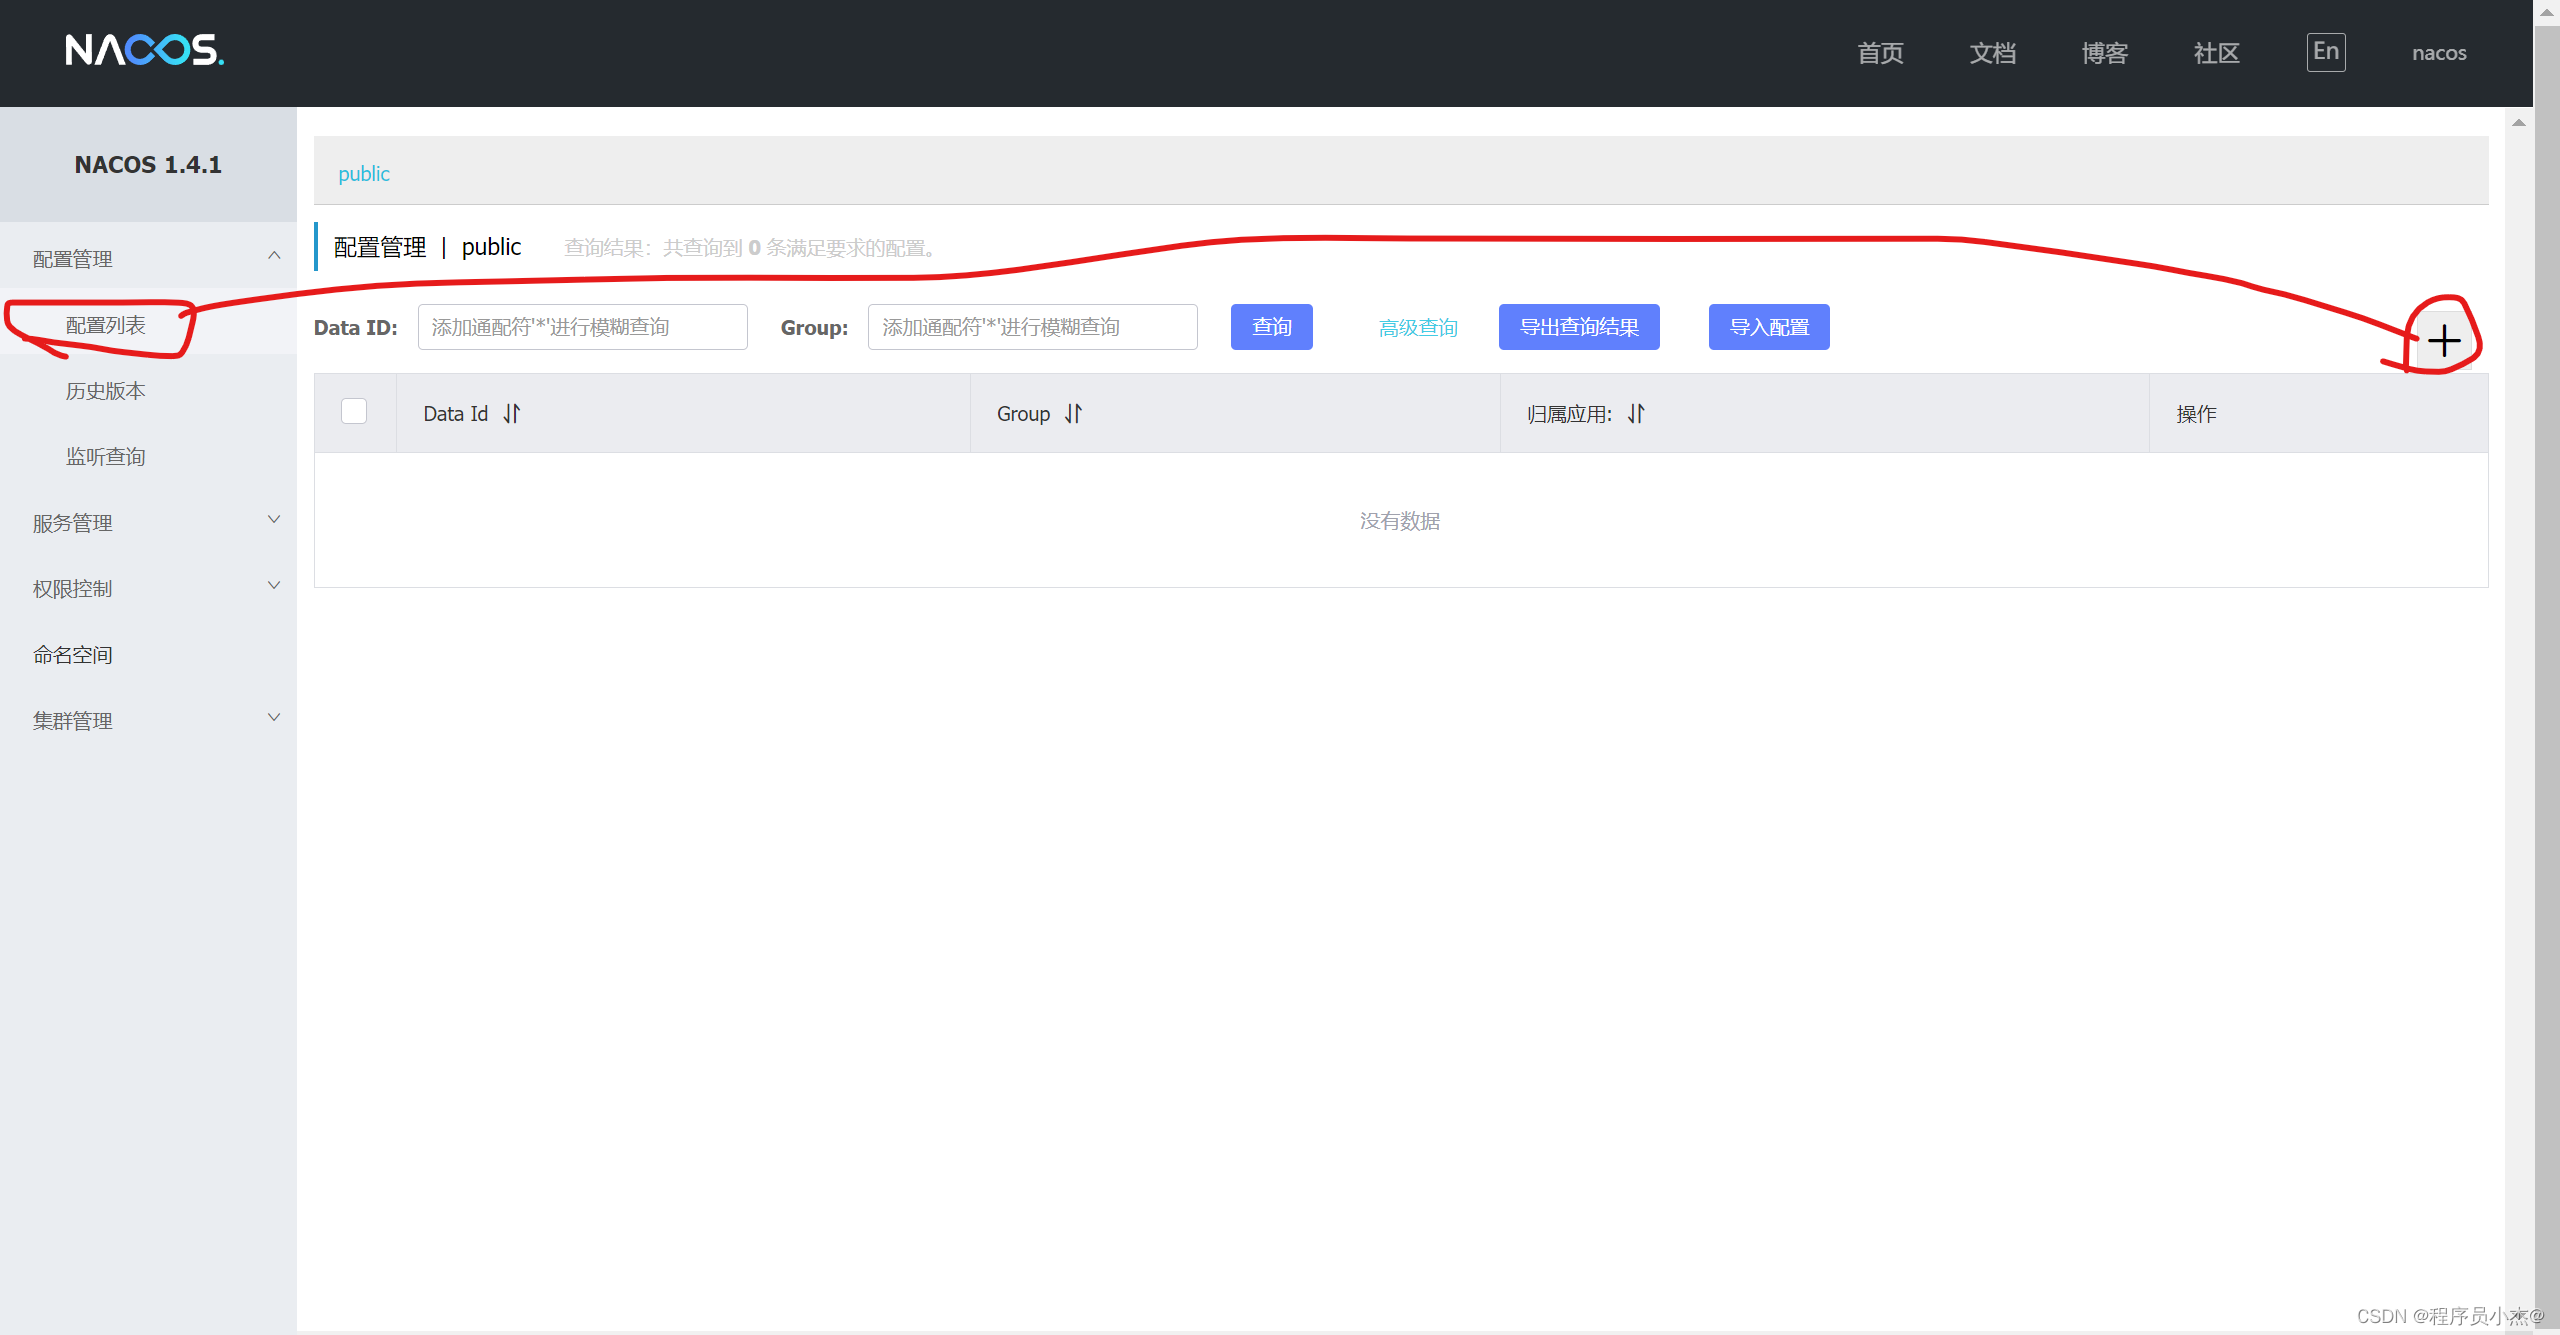
Task: Click the 导出查询结果 export button
Action: 1579,327
